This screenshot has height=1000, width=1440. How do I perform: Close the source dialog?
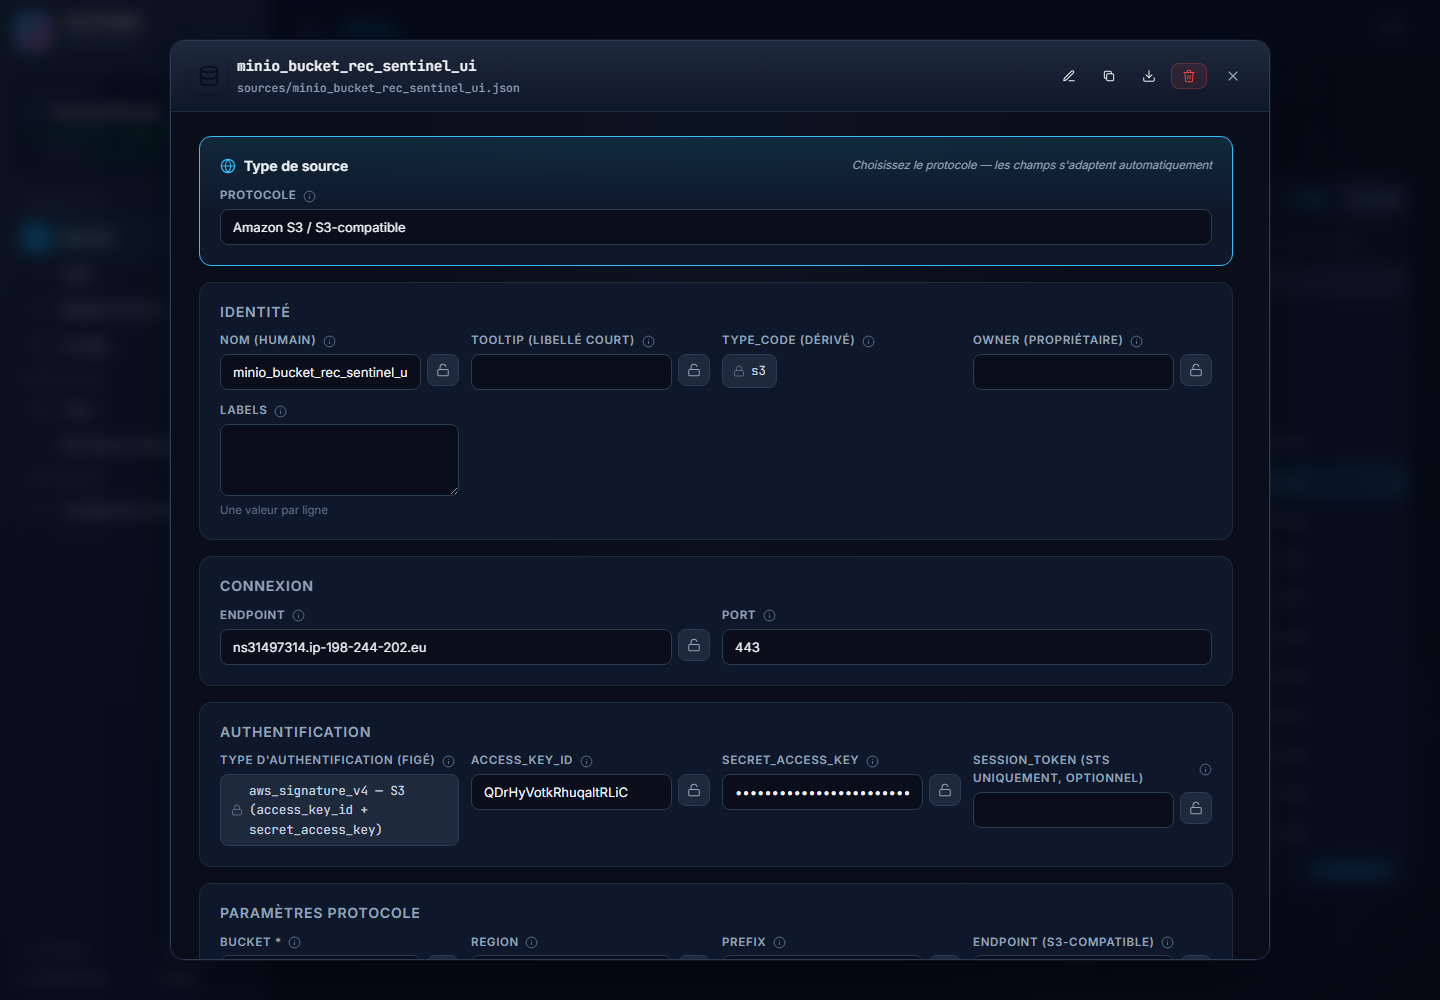click(x=1233, y=76)
